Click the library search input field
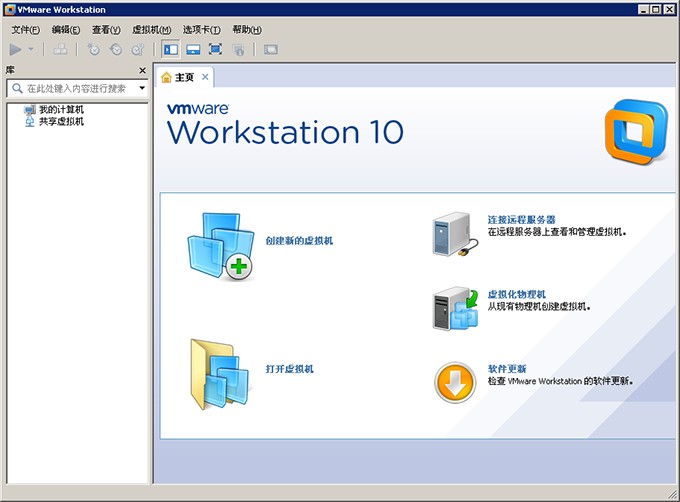 tap(77, 88)
